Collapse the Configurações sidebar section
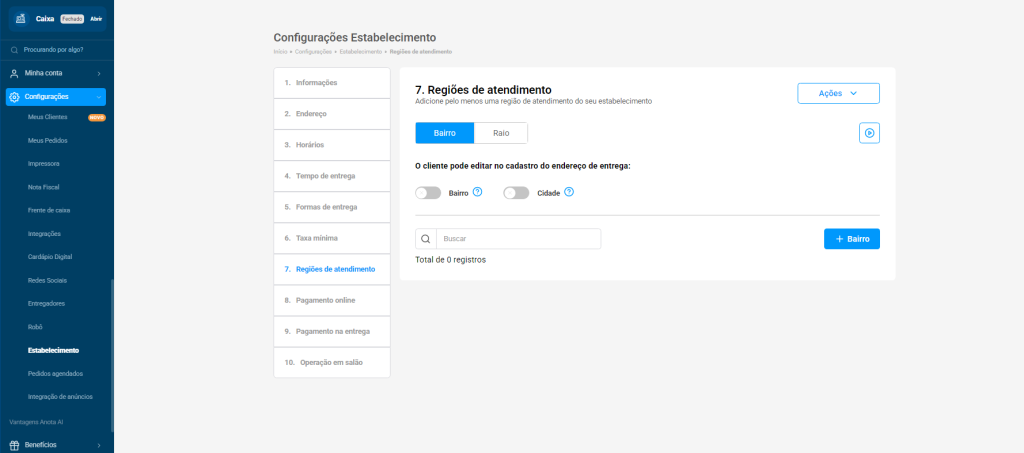Image resolution: width=1024 pixels, height=453 pixels. tap(98, 97)
